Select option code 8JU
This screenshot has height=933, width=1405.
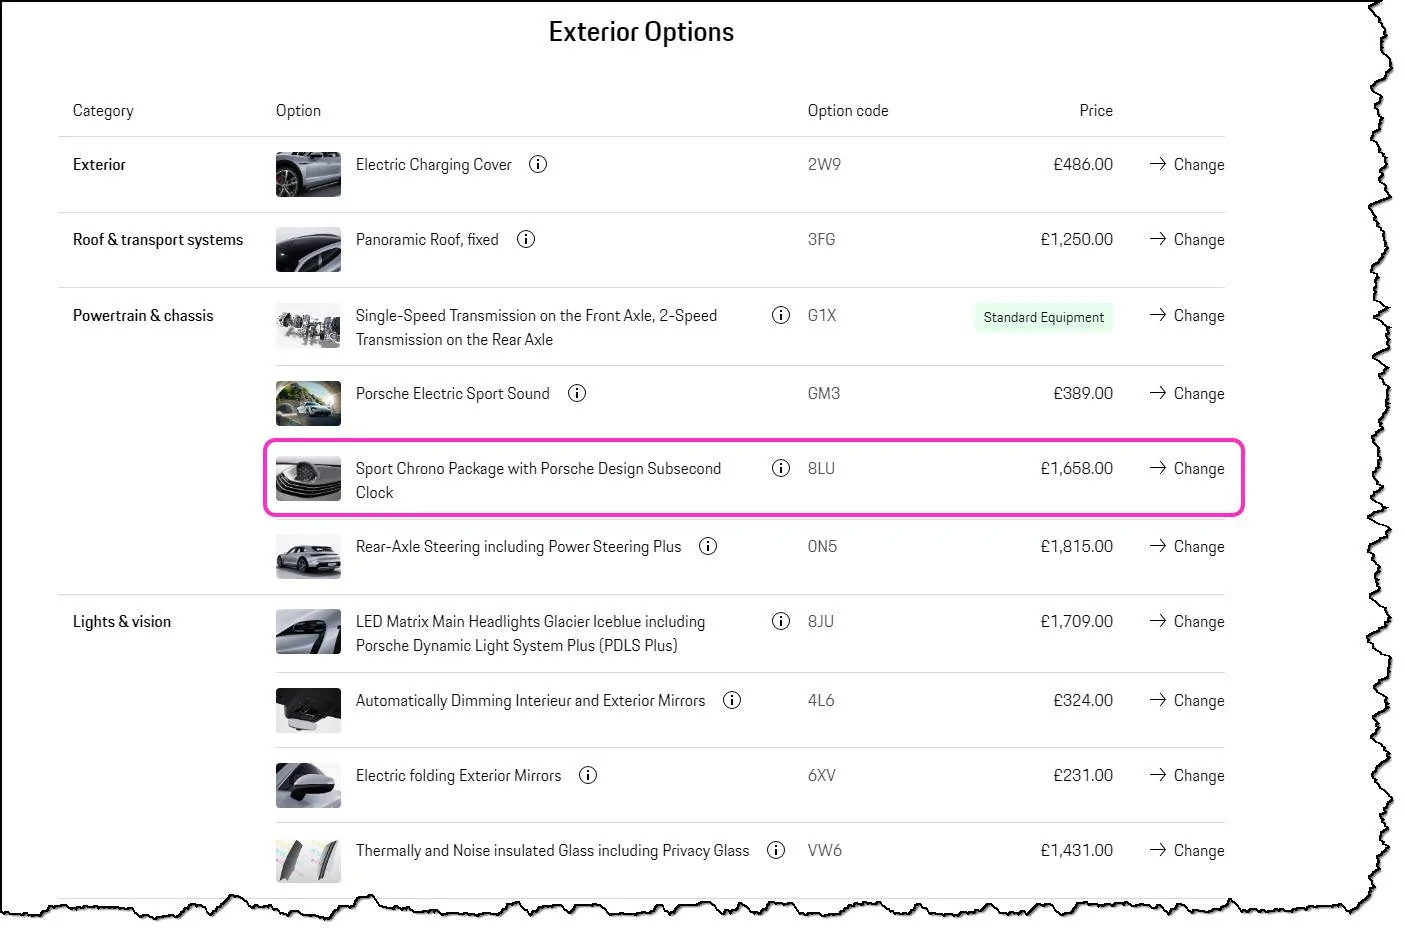tap(821, 621)
